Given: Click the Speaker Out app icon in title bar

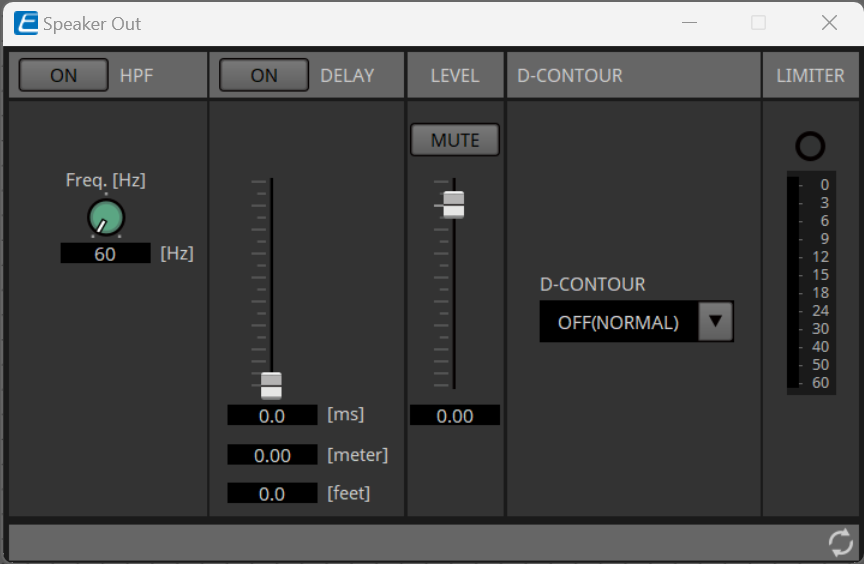Looking at the screenshot, I should coord(26,23).
